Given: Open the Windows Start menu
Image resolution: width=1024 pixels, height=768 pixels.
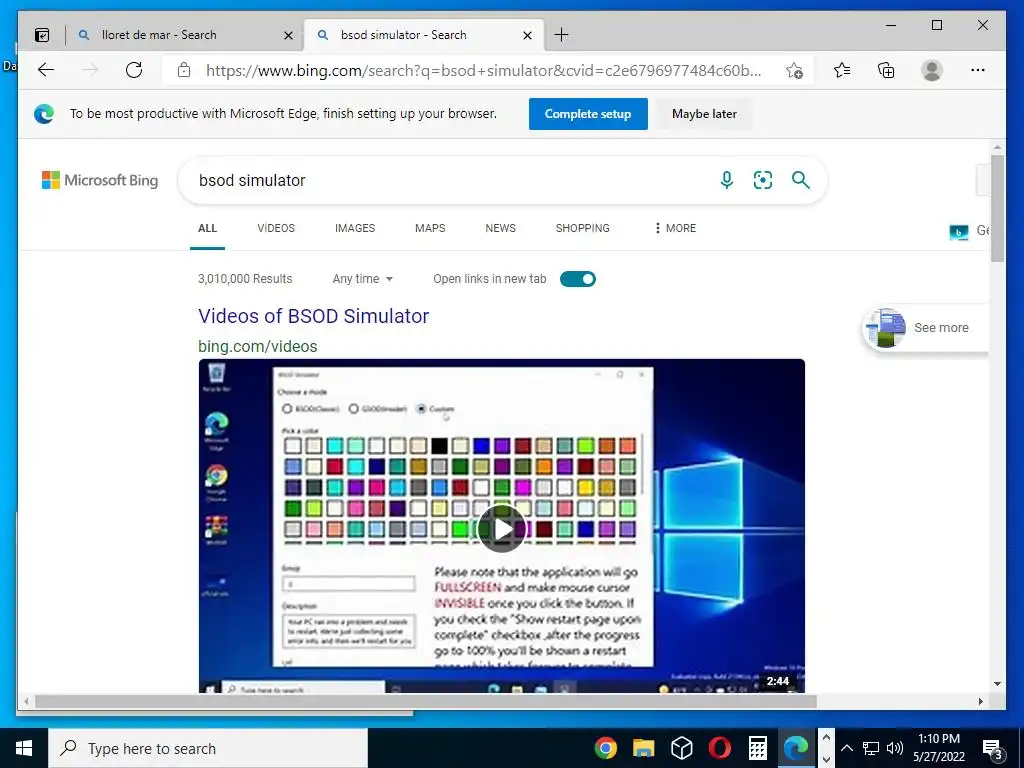Looking at the screenshot, I should point(24,748).
